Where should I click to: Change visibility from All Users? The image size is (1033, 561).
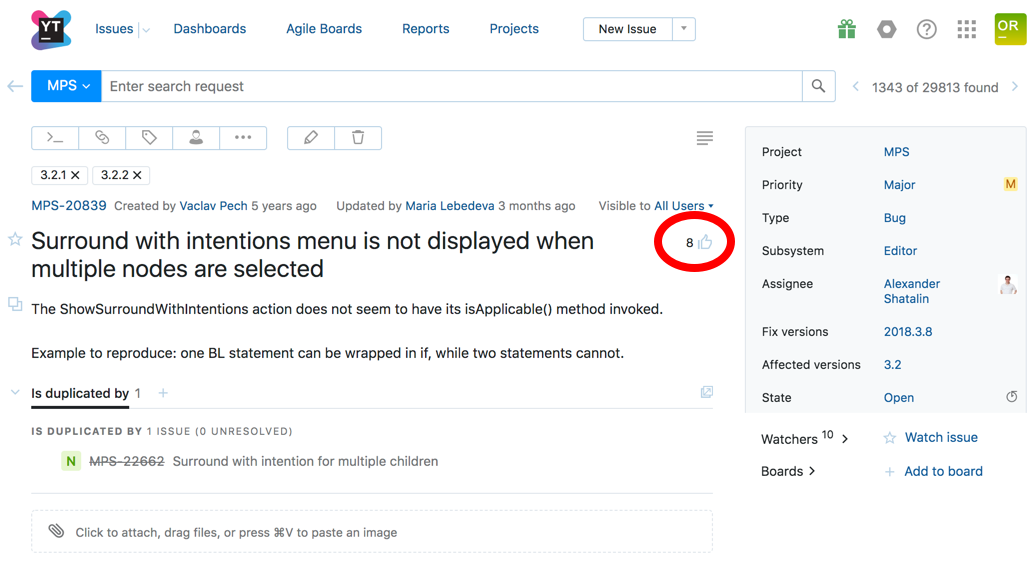click(x=684, y=205)
